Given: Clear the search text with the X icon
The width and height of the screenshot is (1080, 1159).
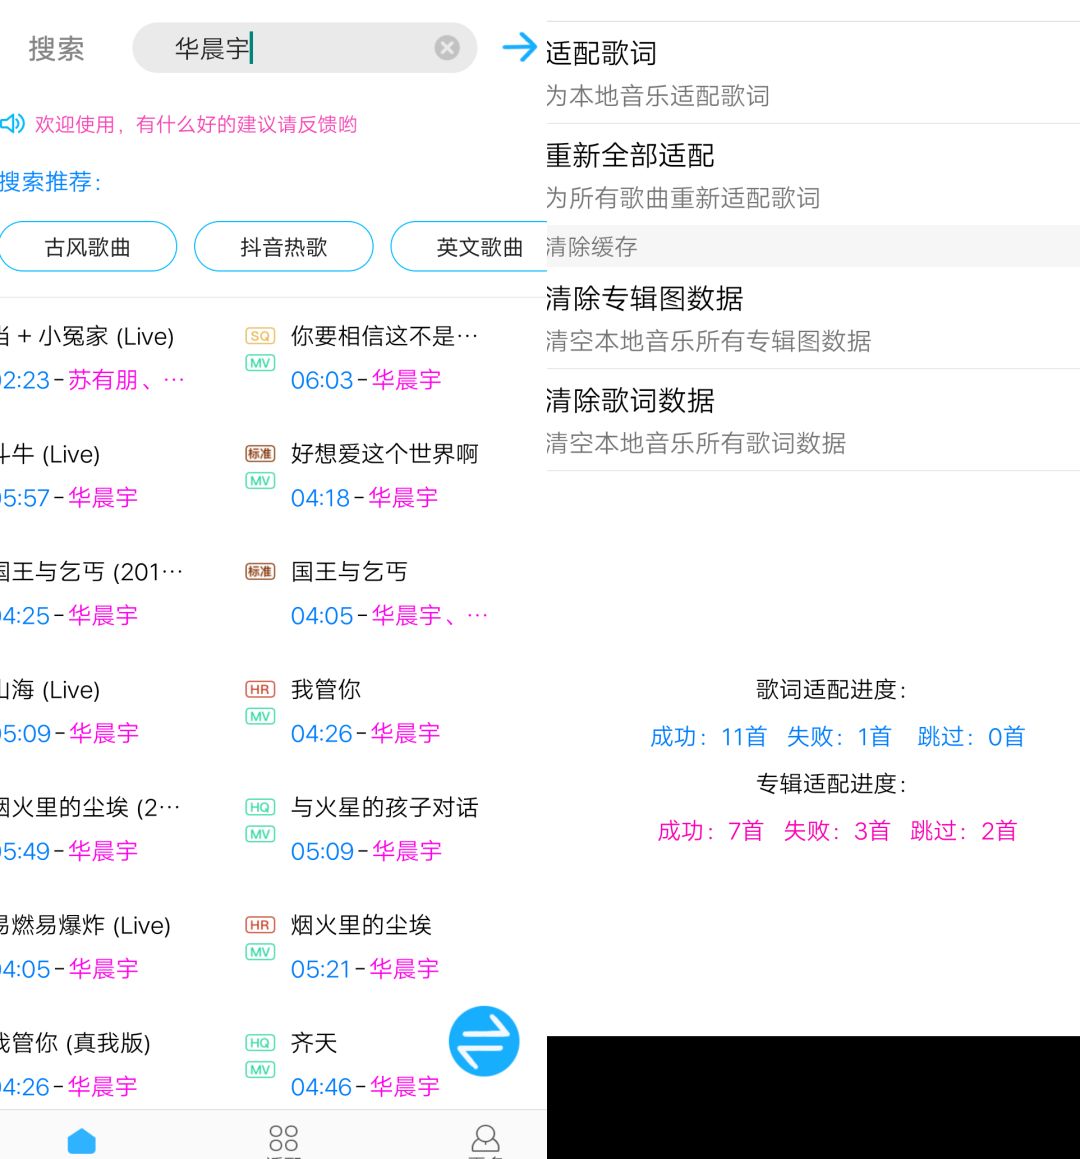Looking at the screenshot, I should [x=447, y=47].
